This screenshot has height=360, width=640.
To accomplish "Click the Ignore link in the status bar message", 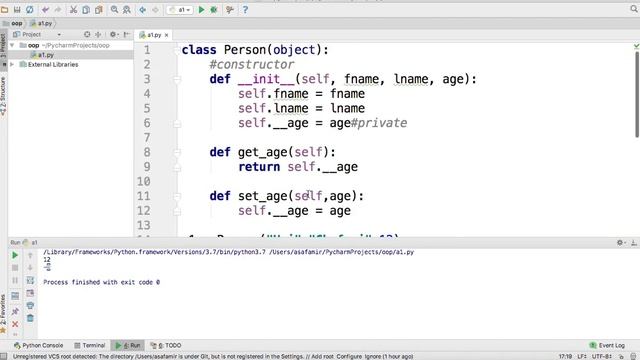I will 373,356.
